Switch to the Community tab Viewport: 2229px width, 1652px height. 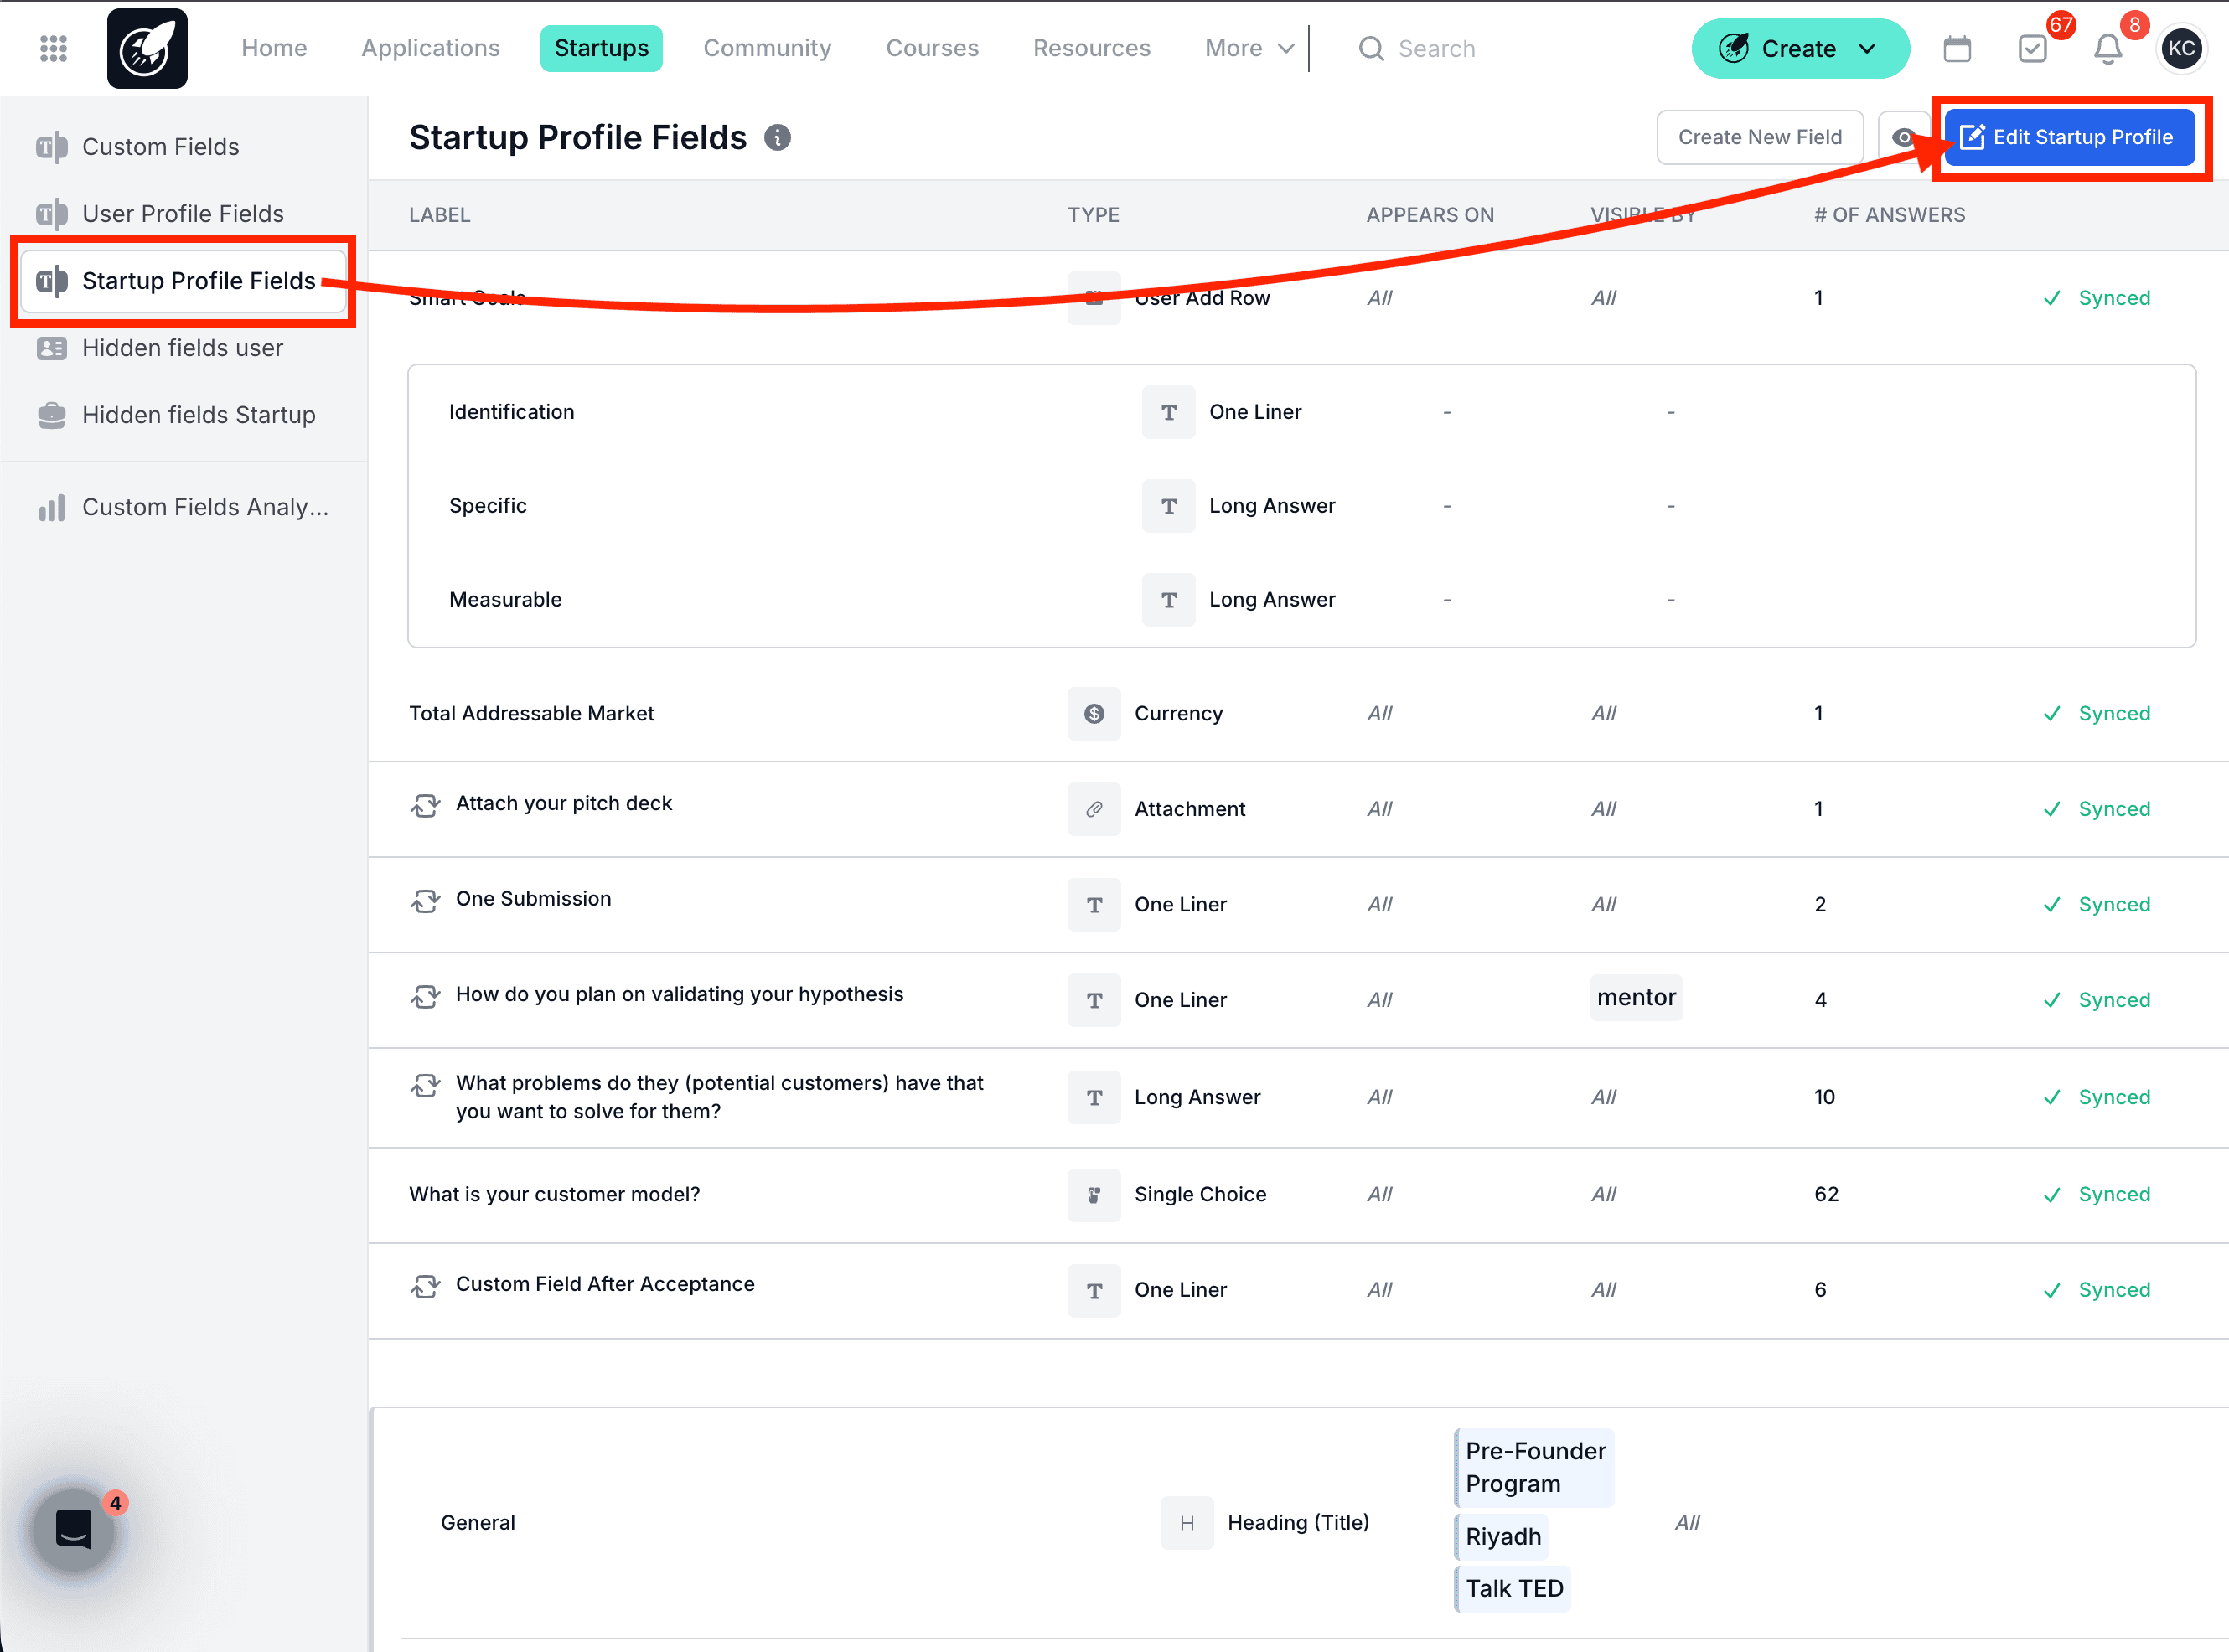766,48
